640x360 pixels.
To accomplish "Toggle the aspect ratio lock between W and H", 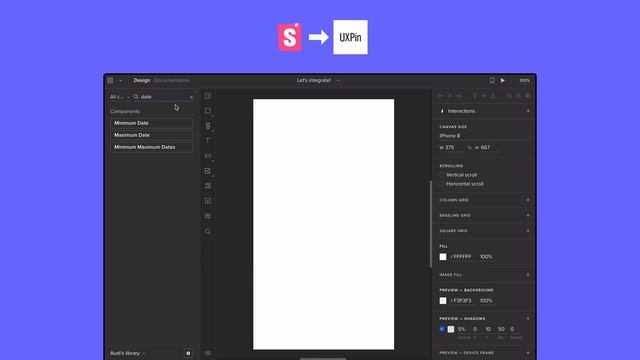I will pos(469,148).
